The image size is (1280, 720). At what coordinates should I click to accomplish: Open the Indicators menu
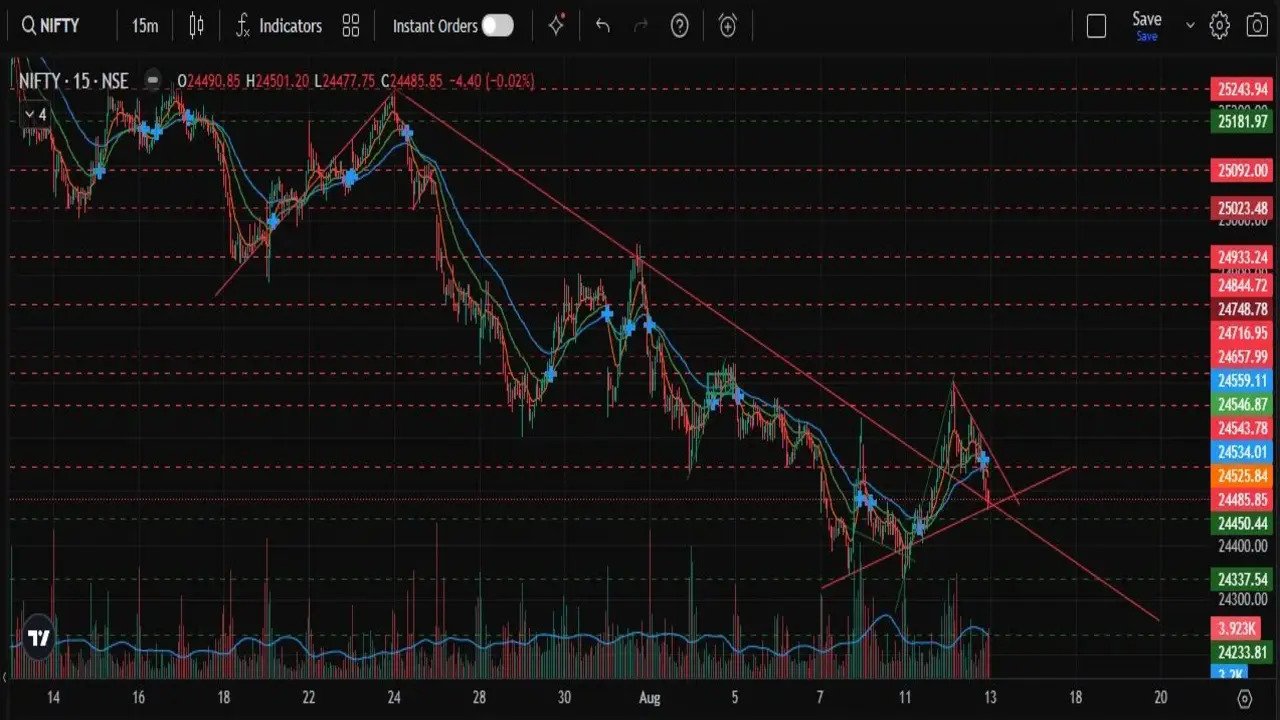pyautogui.click(x=279, y=26)
